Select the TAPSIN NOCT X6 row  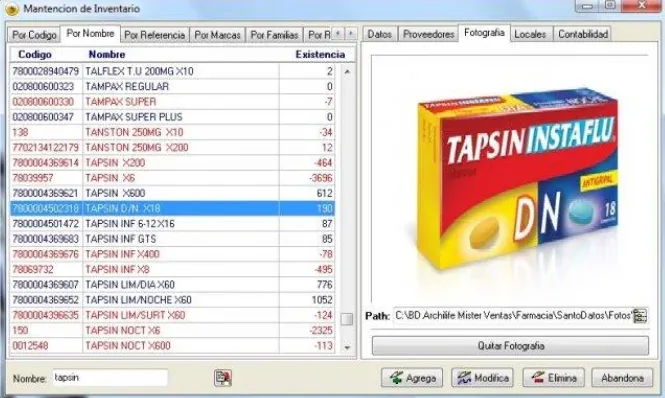pyautogui.click(x=172, y=331)
